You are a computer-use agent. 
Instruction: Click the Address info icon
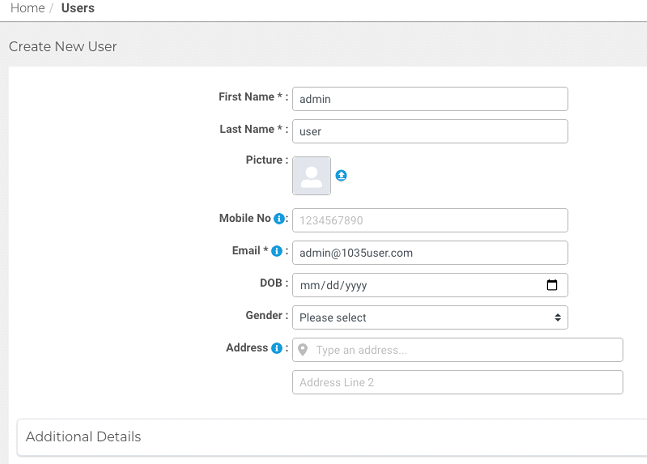click(x=276, y=348)
